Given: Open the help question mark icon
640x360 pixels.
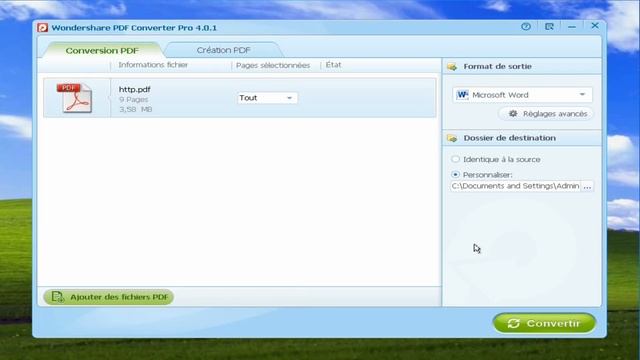Looking at the screenshot, I should (526, 27).
